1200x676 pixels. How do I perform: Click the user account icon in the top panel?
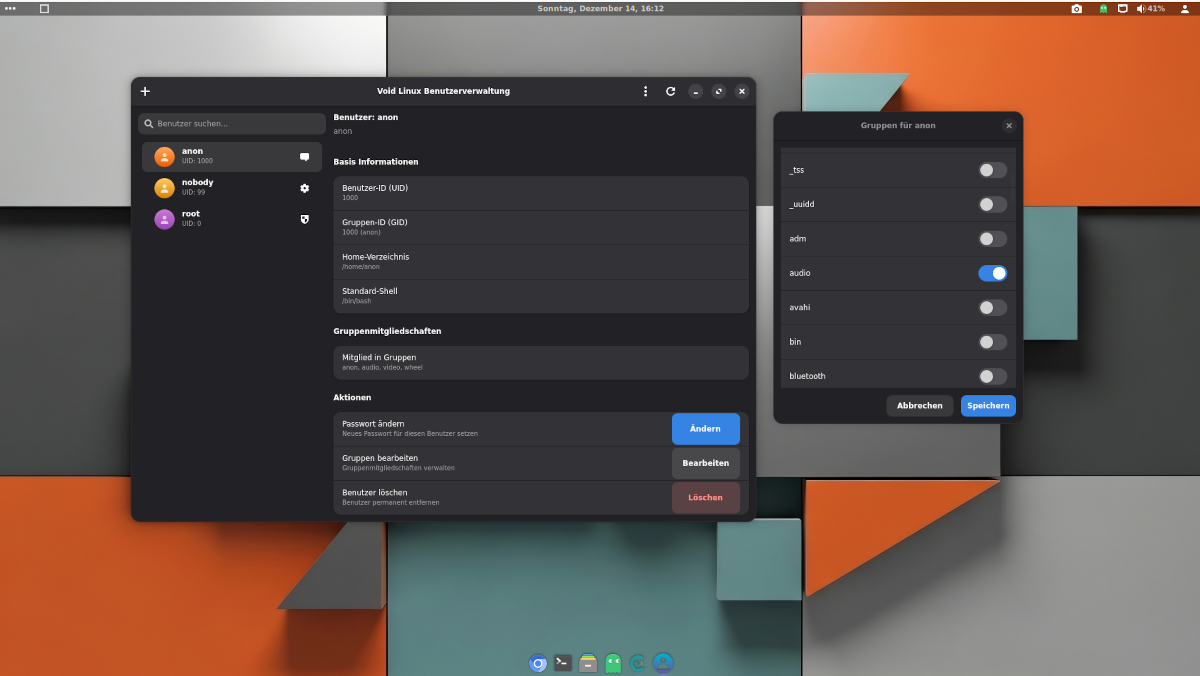pos(1185,8)
